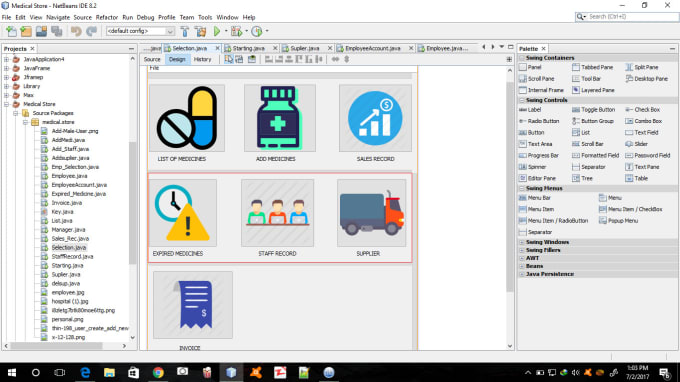
Task: Open the File menu
Action: click(7, 17)
